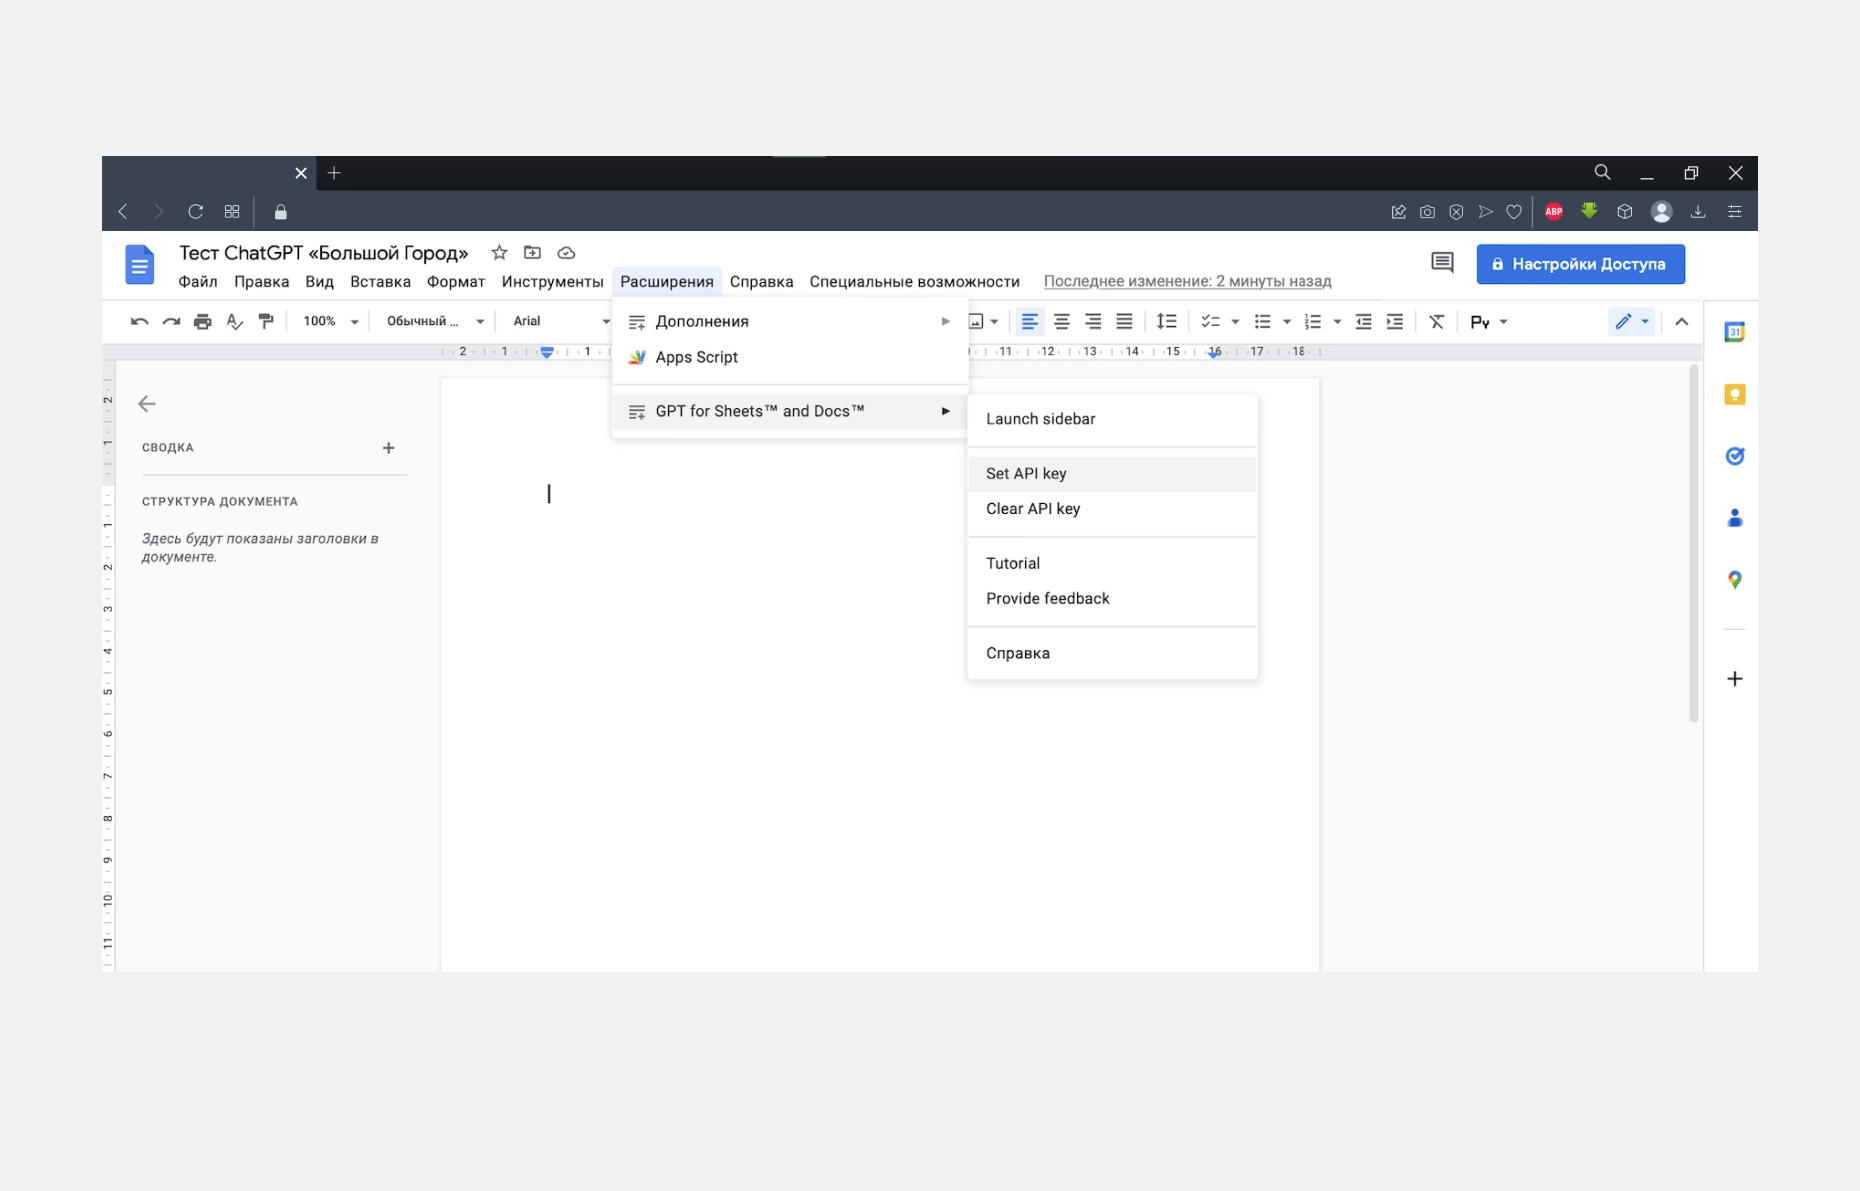The image size is (1860, 1191).
Task: Open the browser profile avatar
Action: coord(1661,211)
